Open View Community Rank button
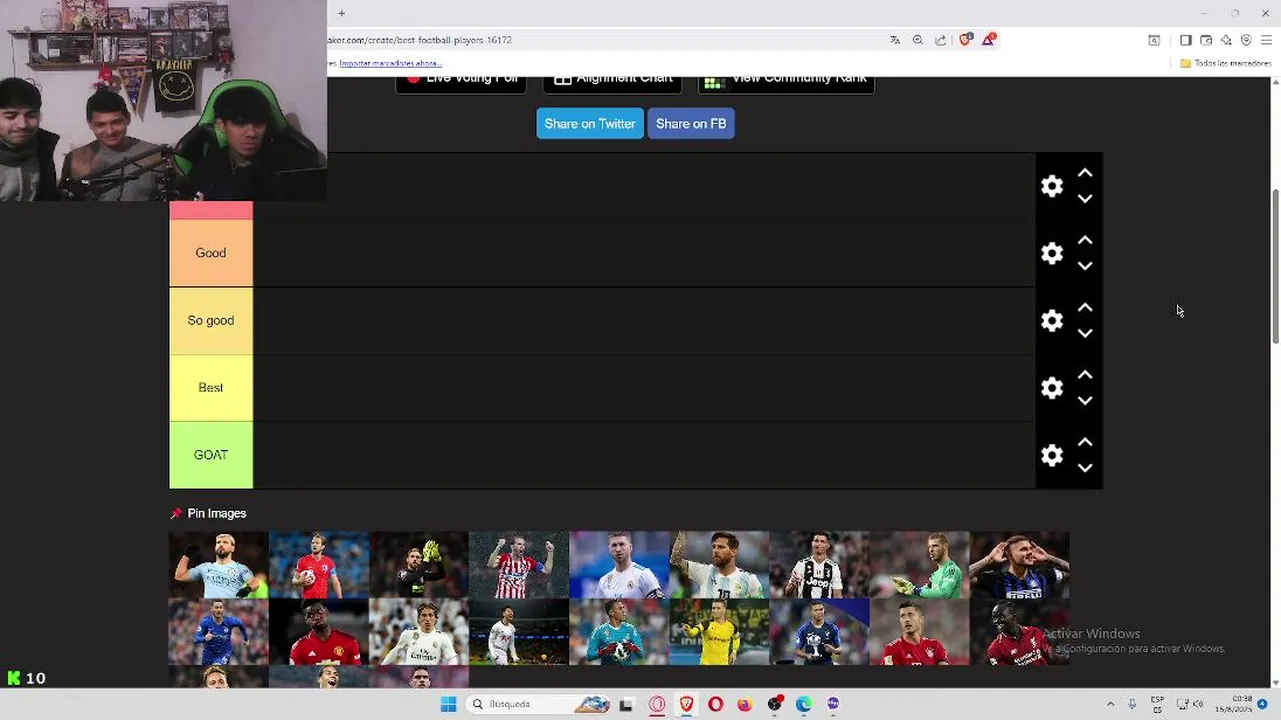This screenshot has width=1281, height=720. coord(786,82)
